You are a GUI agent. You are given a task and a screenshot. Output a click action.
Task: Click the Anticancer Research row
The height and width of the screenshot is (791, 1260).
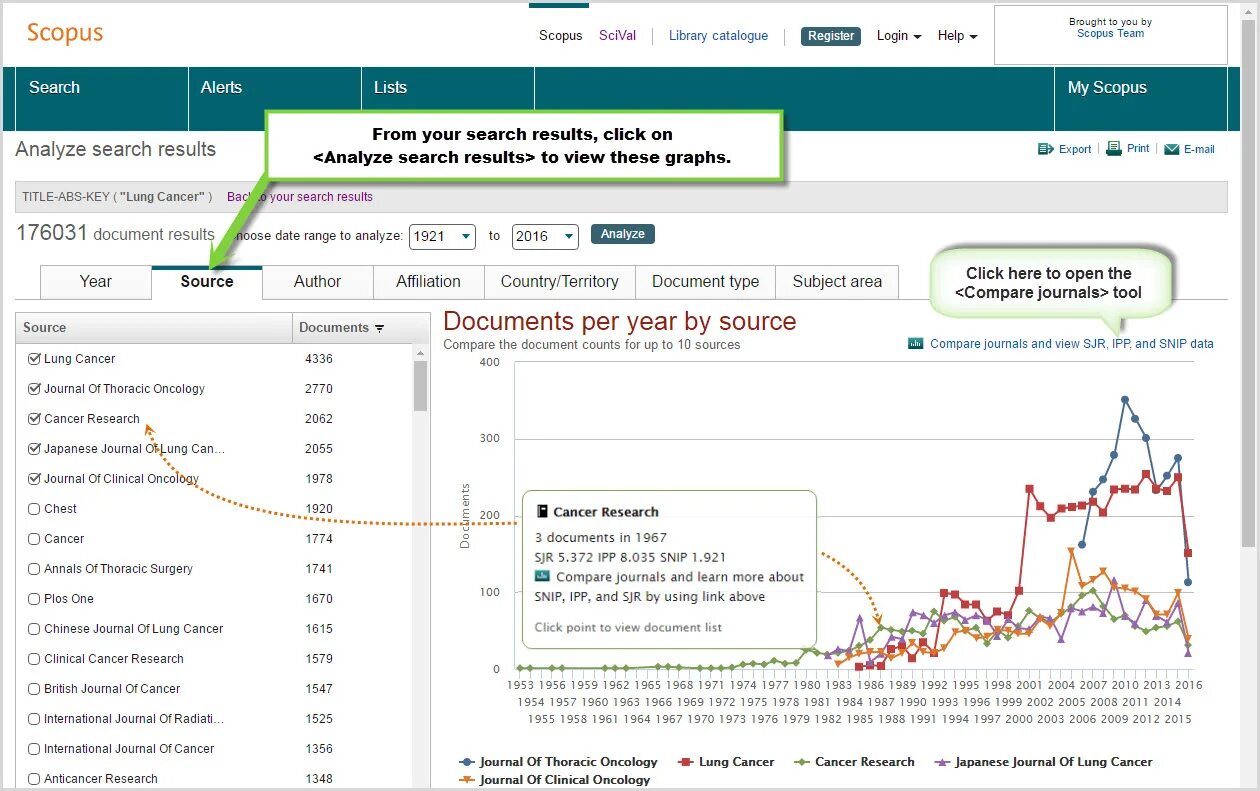pyautogui.click(x=214, y=778)
